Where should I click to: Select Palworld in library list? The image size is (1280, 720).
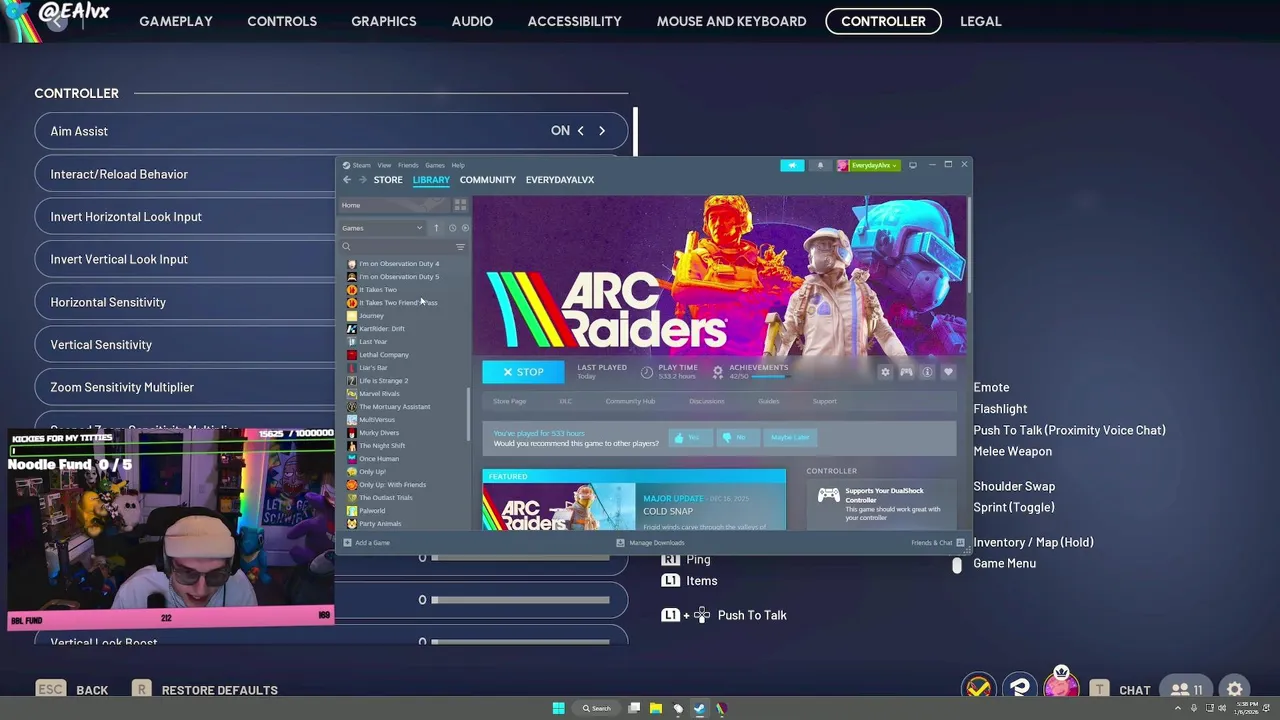[x=372, y=511]
